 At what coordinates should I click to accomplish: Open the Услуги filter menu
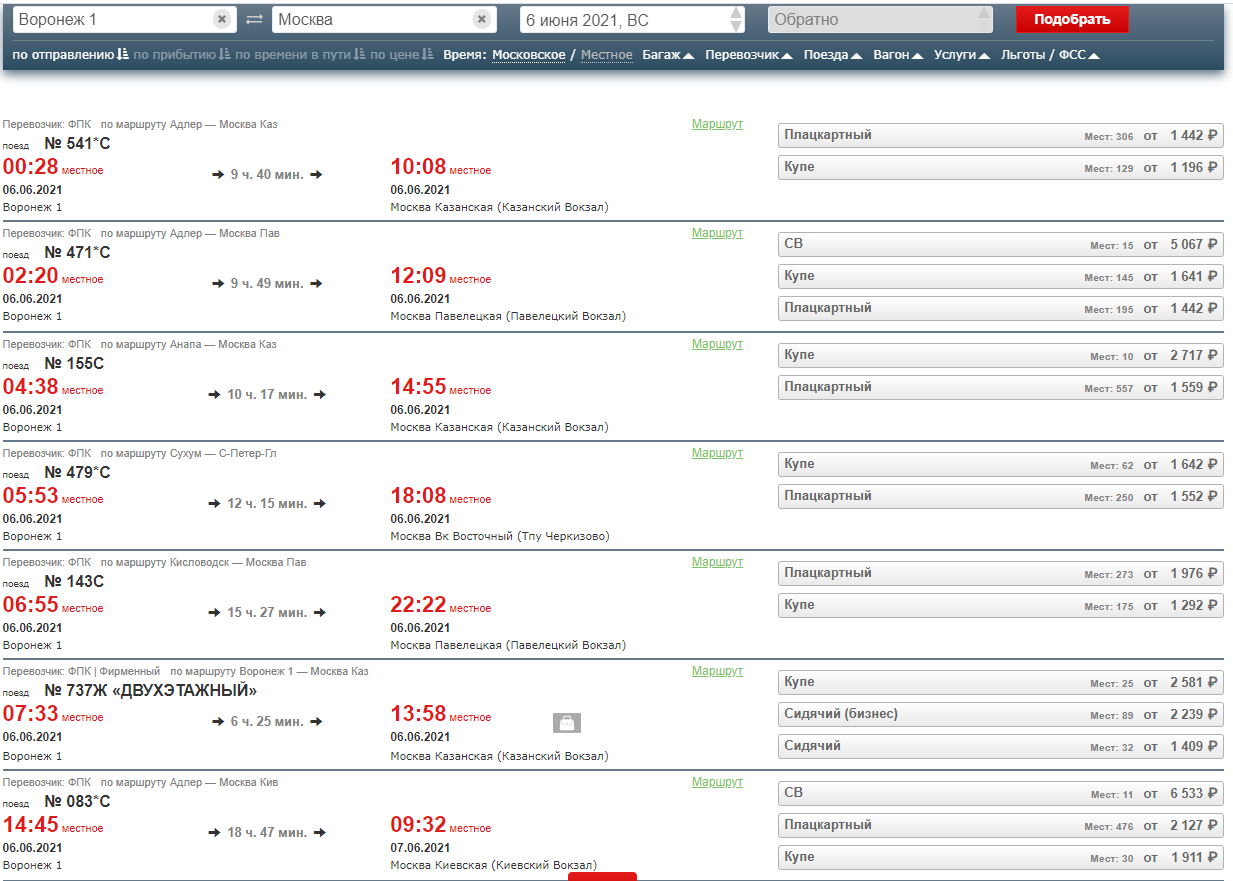pyautogui.click(x=961, y=55)
